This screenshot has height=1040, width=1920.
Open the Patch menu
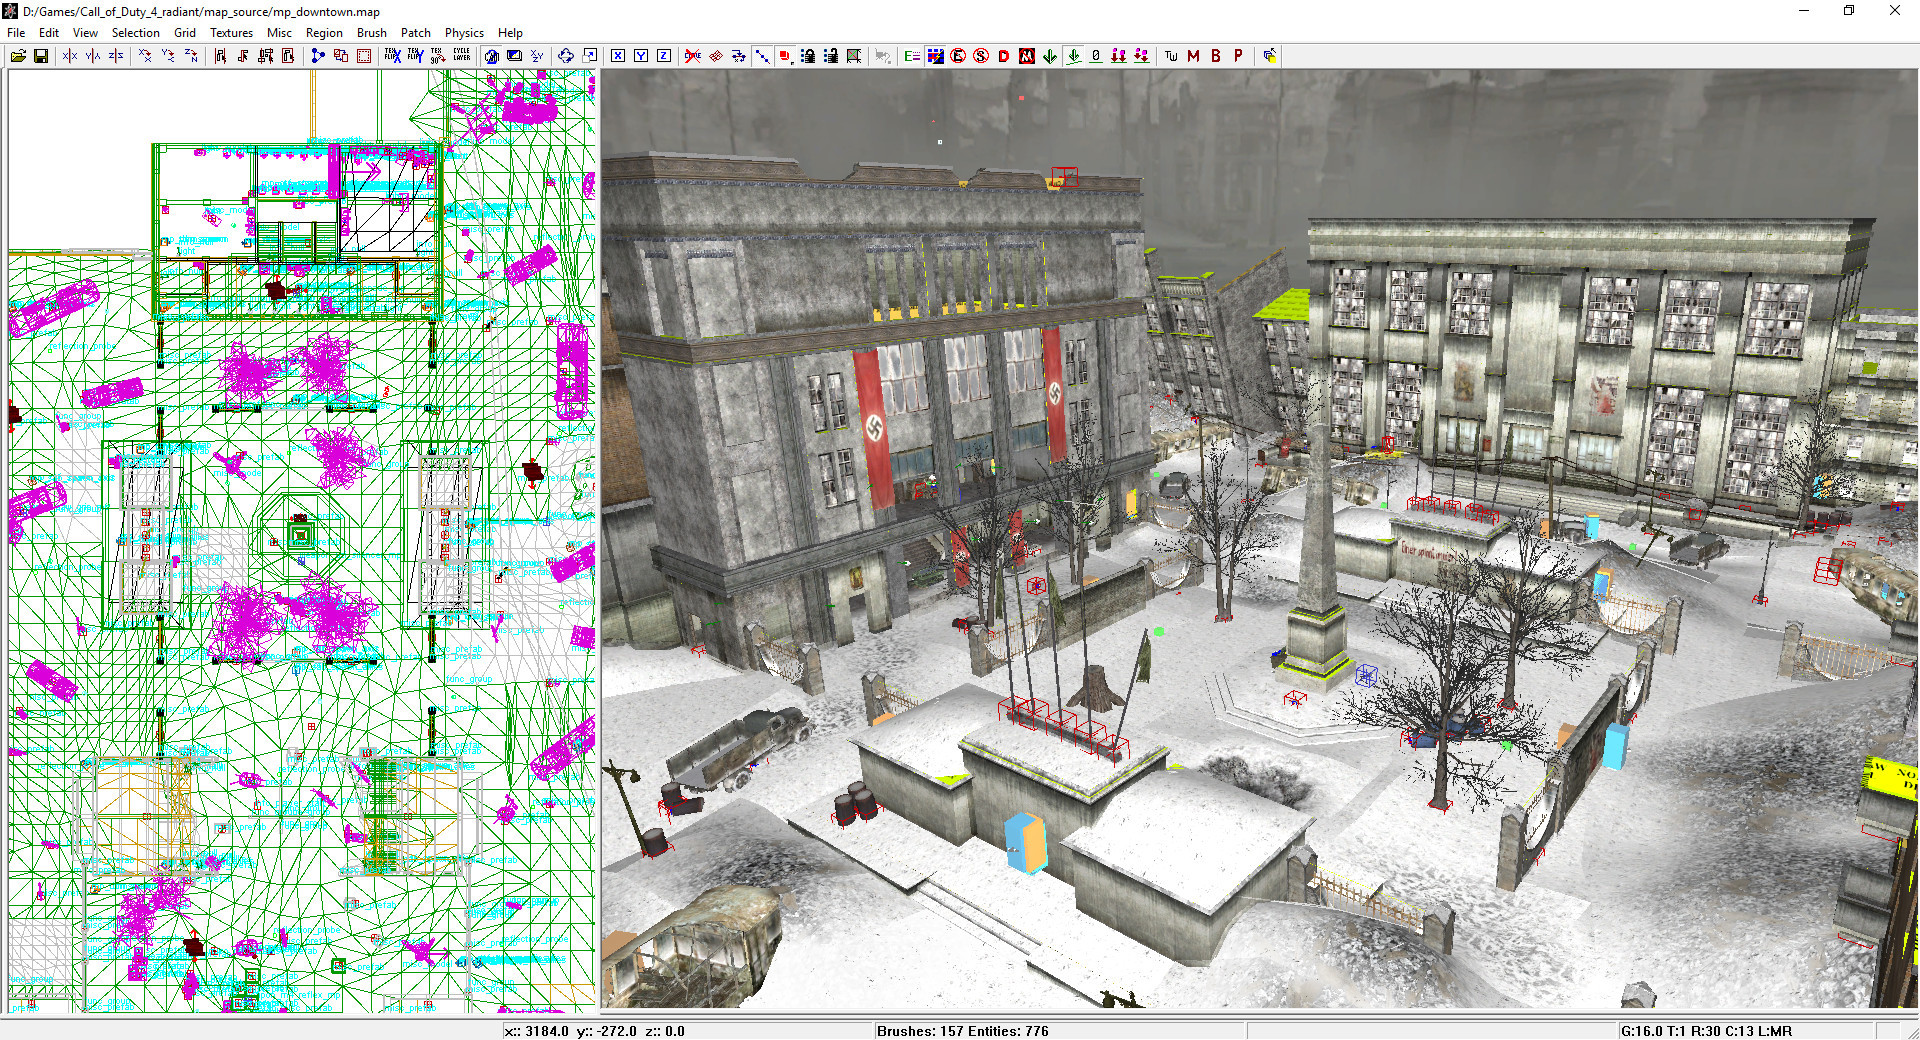click(x=416, y=33)
